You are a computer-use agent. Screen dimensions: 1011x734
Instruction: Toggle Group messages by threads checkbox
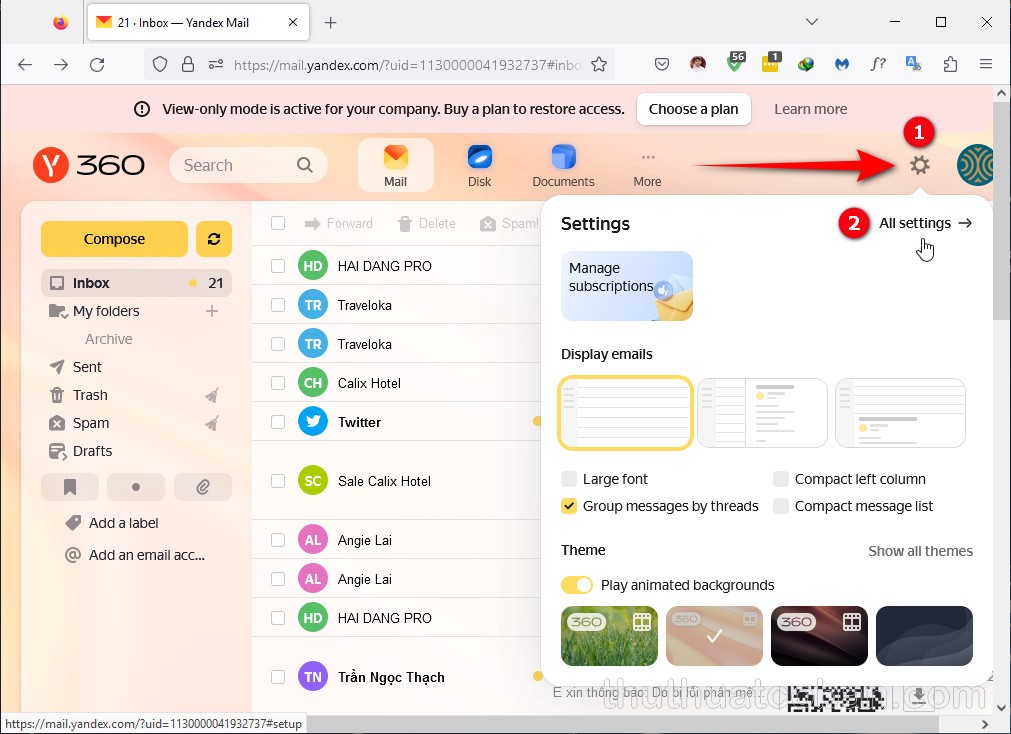[569, 506]
